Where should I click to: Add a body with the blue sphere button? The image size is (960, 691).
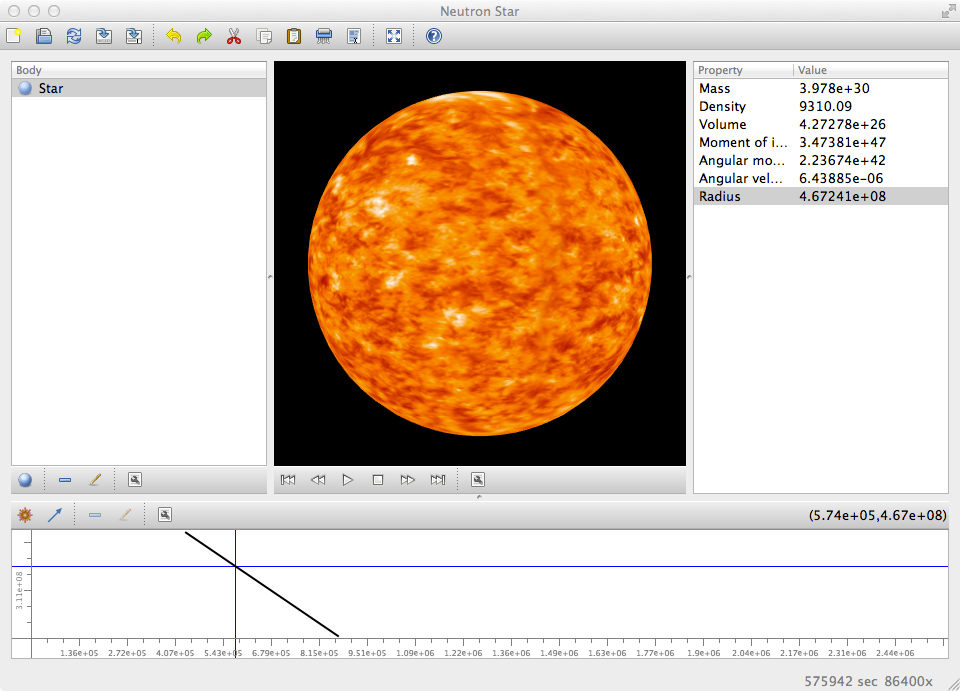click(x=25, y=480)
